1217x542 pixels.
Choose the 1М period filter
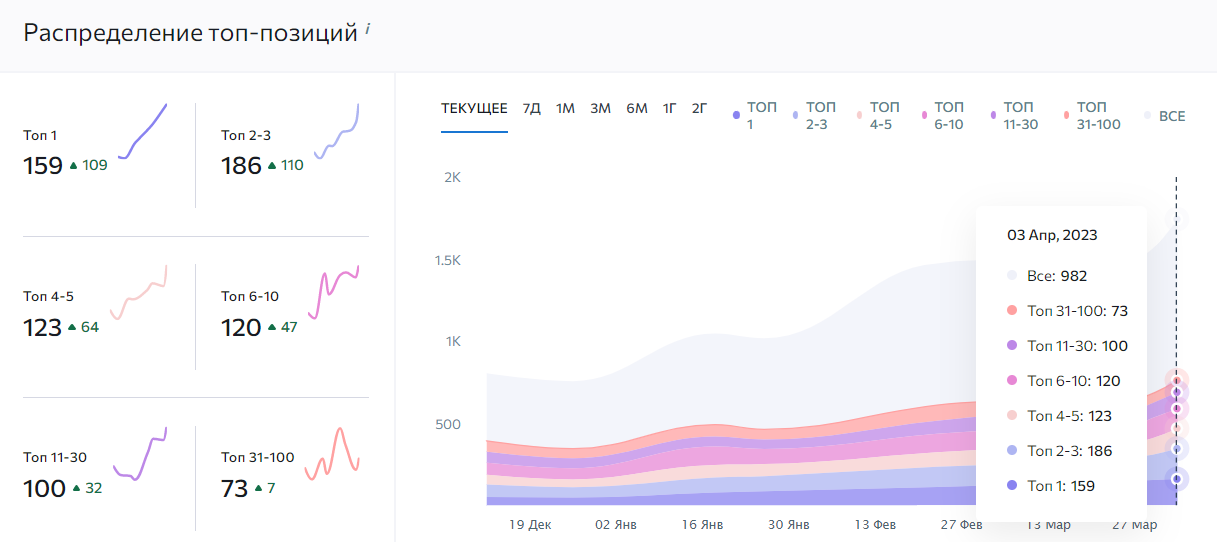pos(565,108)
